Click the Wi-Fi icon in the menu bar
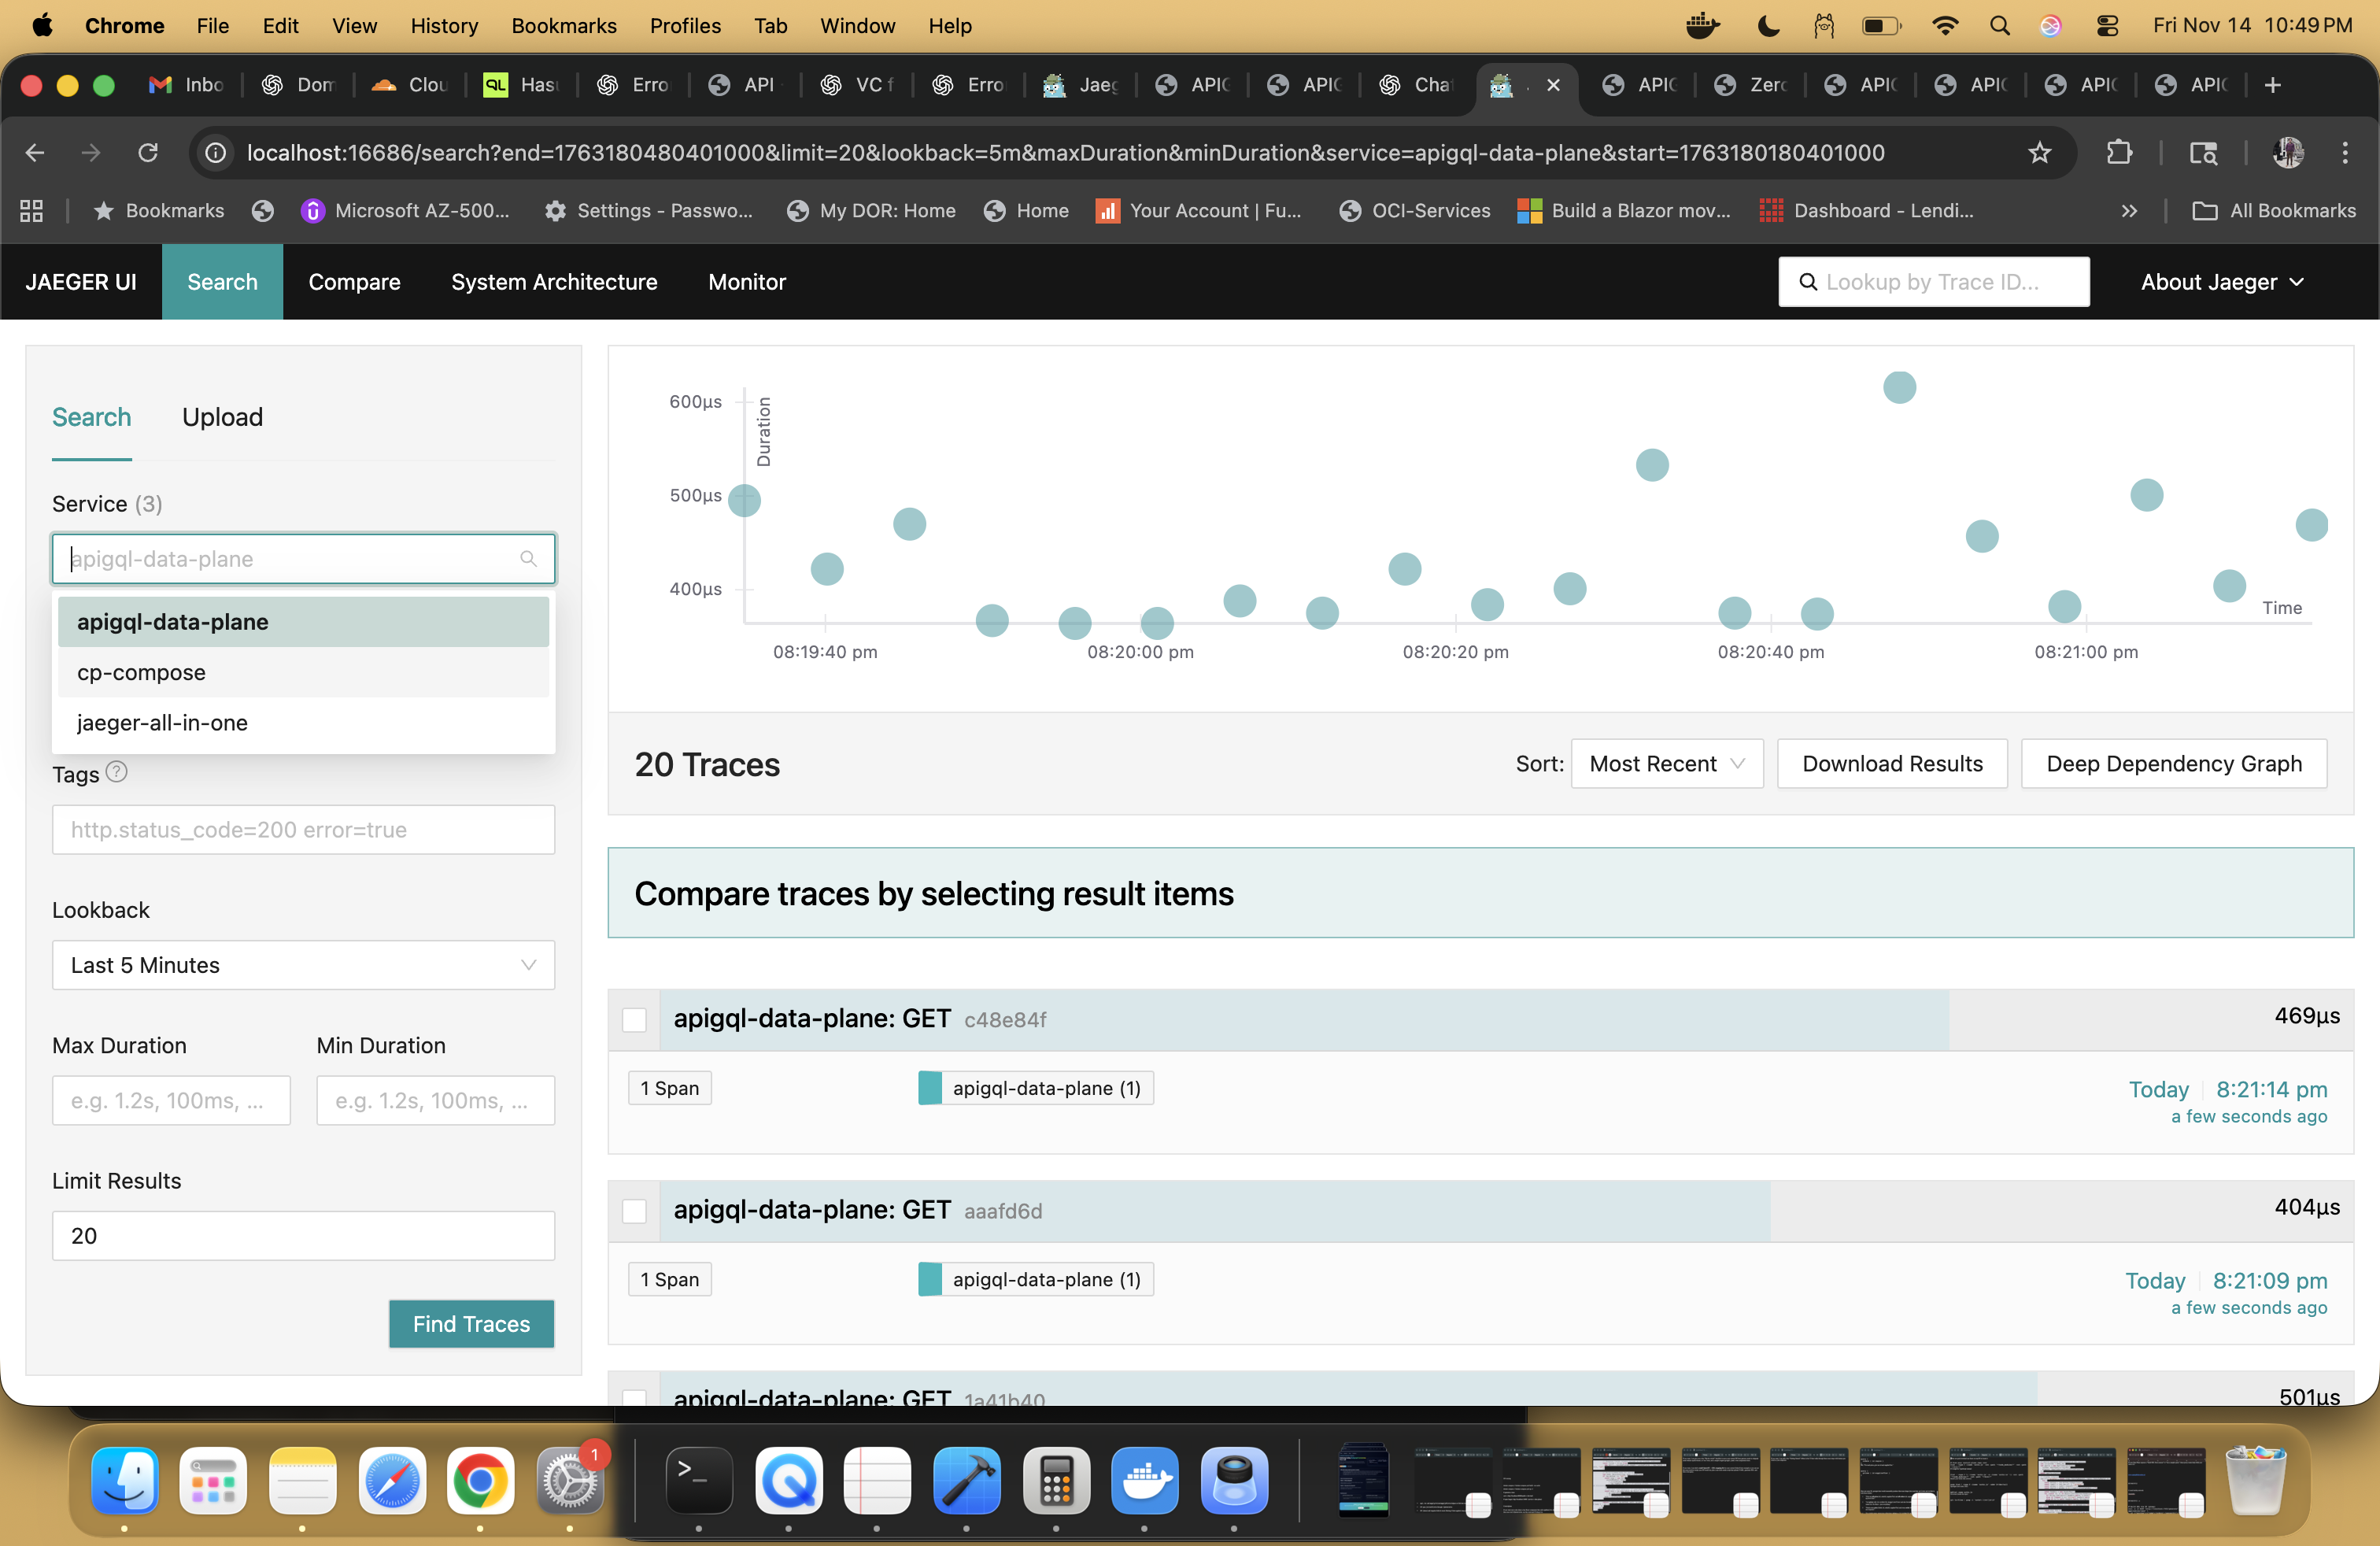Image resolution: width=2380 pixels, height=1546 pixels. pyautogui.click(x=1945, y=25)
